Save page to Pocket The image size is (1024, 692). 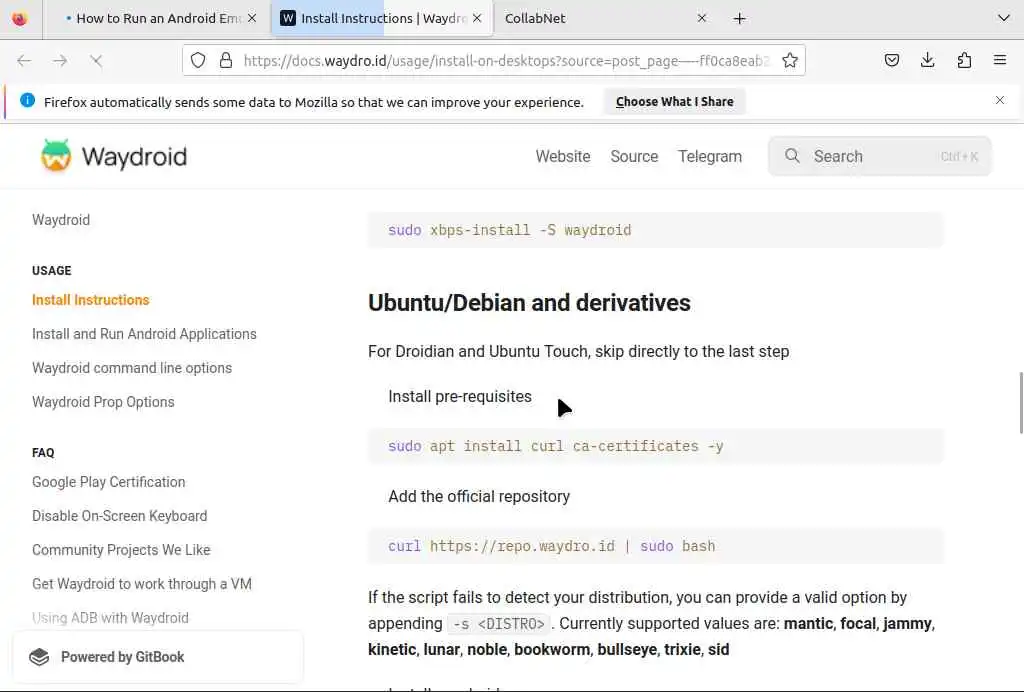coord(891,61)
